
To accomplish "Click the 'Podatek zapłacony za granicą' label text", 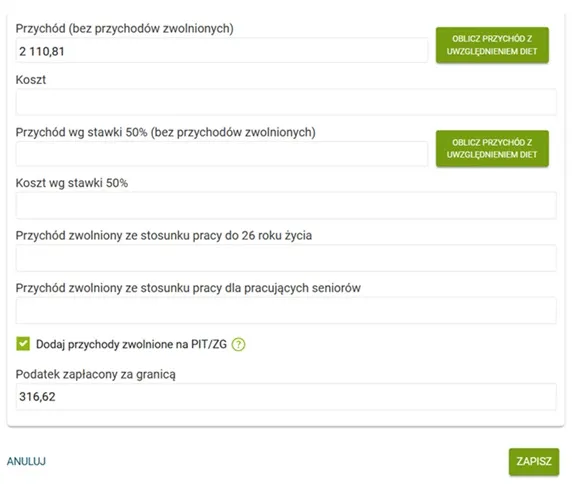I will [x=96, y=374].
